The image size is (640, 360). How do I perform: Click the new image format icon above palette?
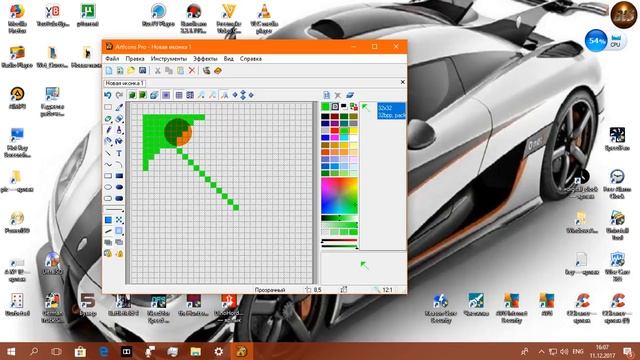327,95
